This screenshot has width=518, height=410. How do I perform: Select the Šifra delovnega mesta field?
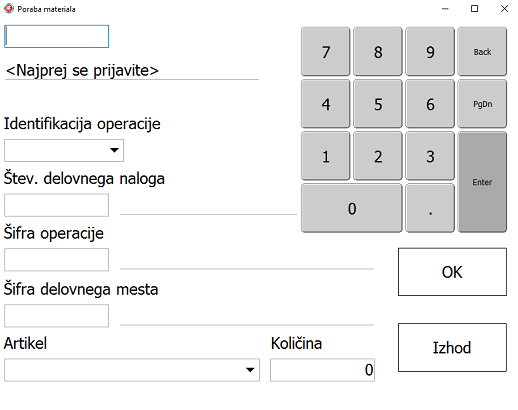tap(56, 315)
